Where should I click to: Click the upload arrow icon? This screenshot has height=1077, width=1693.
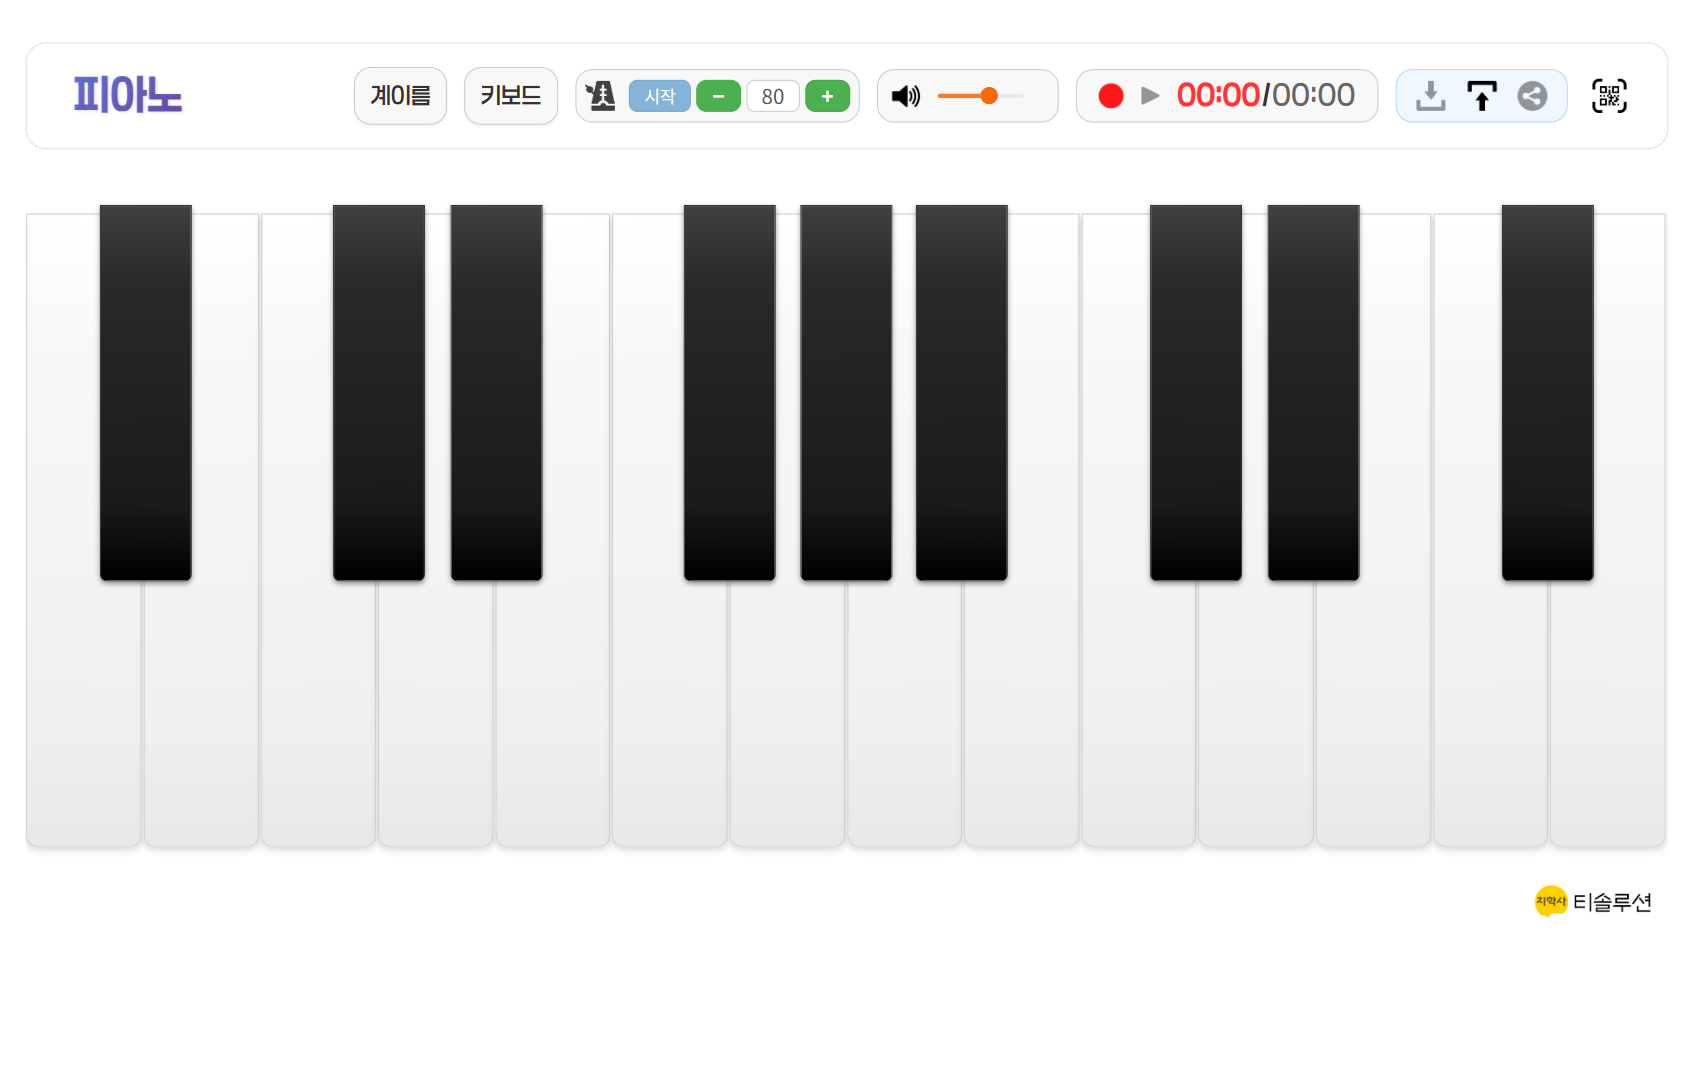click(1482, 96)
